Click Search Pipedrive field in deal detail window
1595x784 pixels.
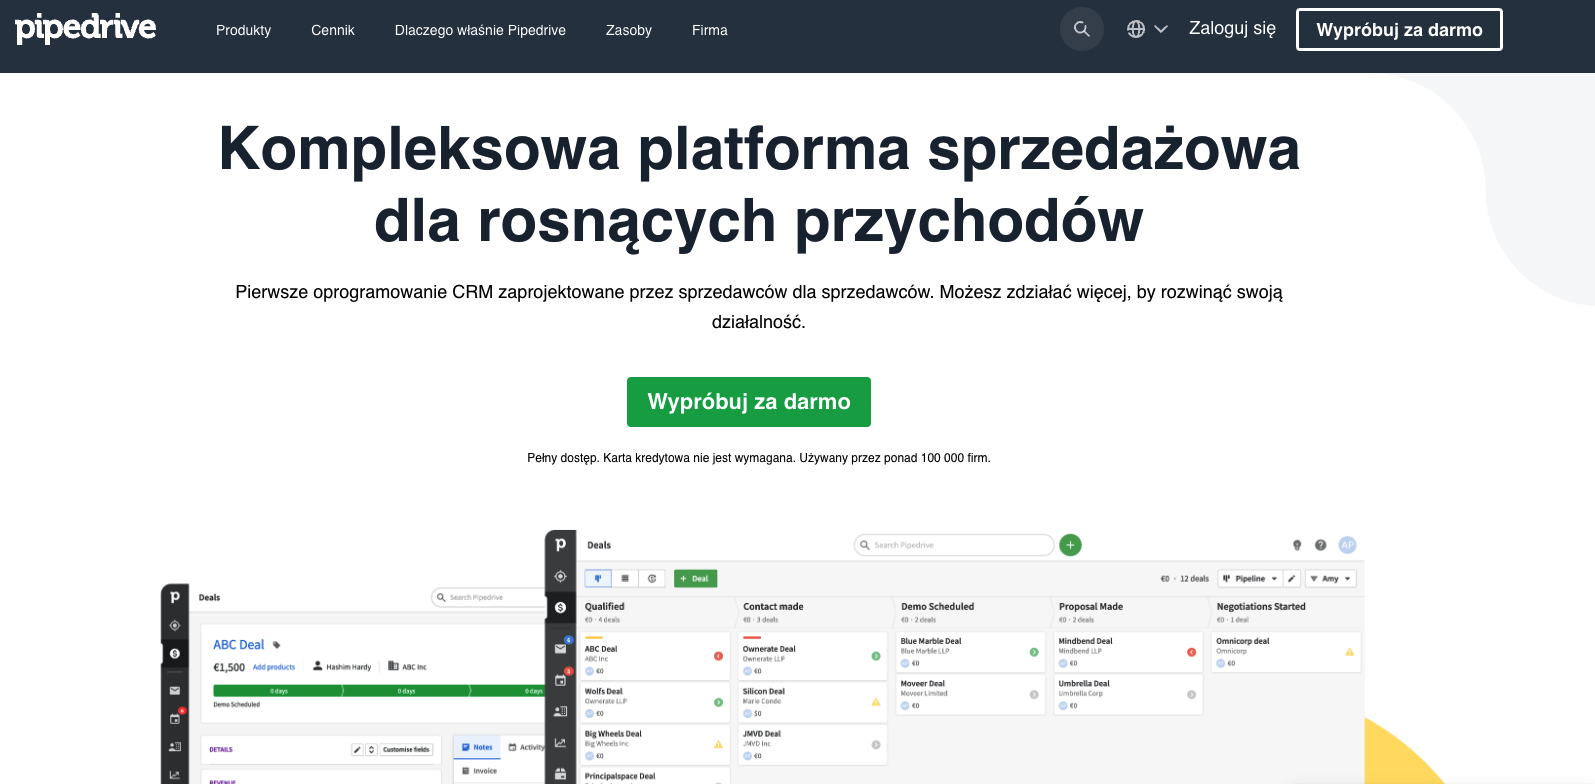click(487, 597)
